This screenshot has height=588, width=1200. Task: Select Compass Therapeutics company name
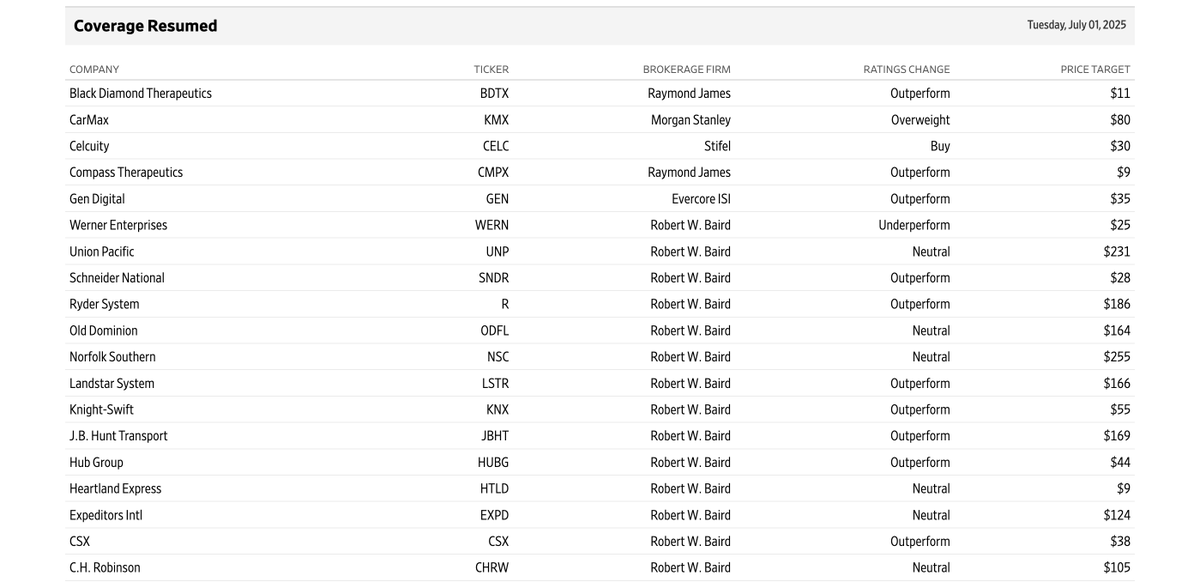pos(126,172)
